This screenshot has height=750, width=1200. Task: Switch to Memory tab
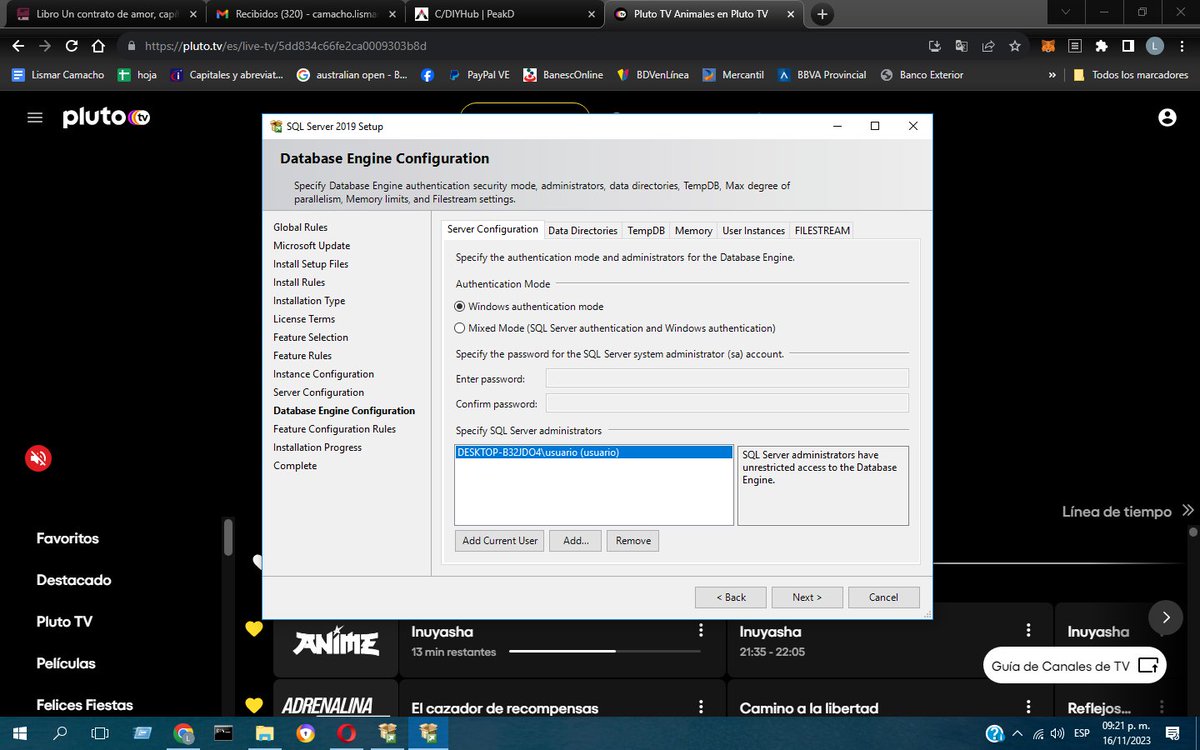pos(693,231)
